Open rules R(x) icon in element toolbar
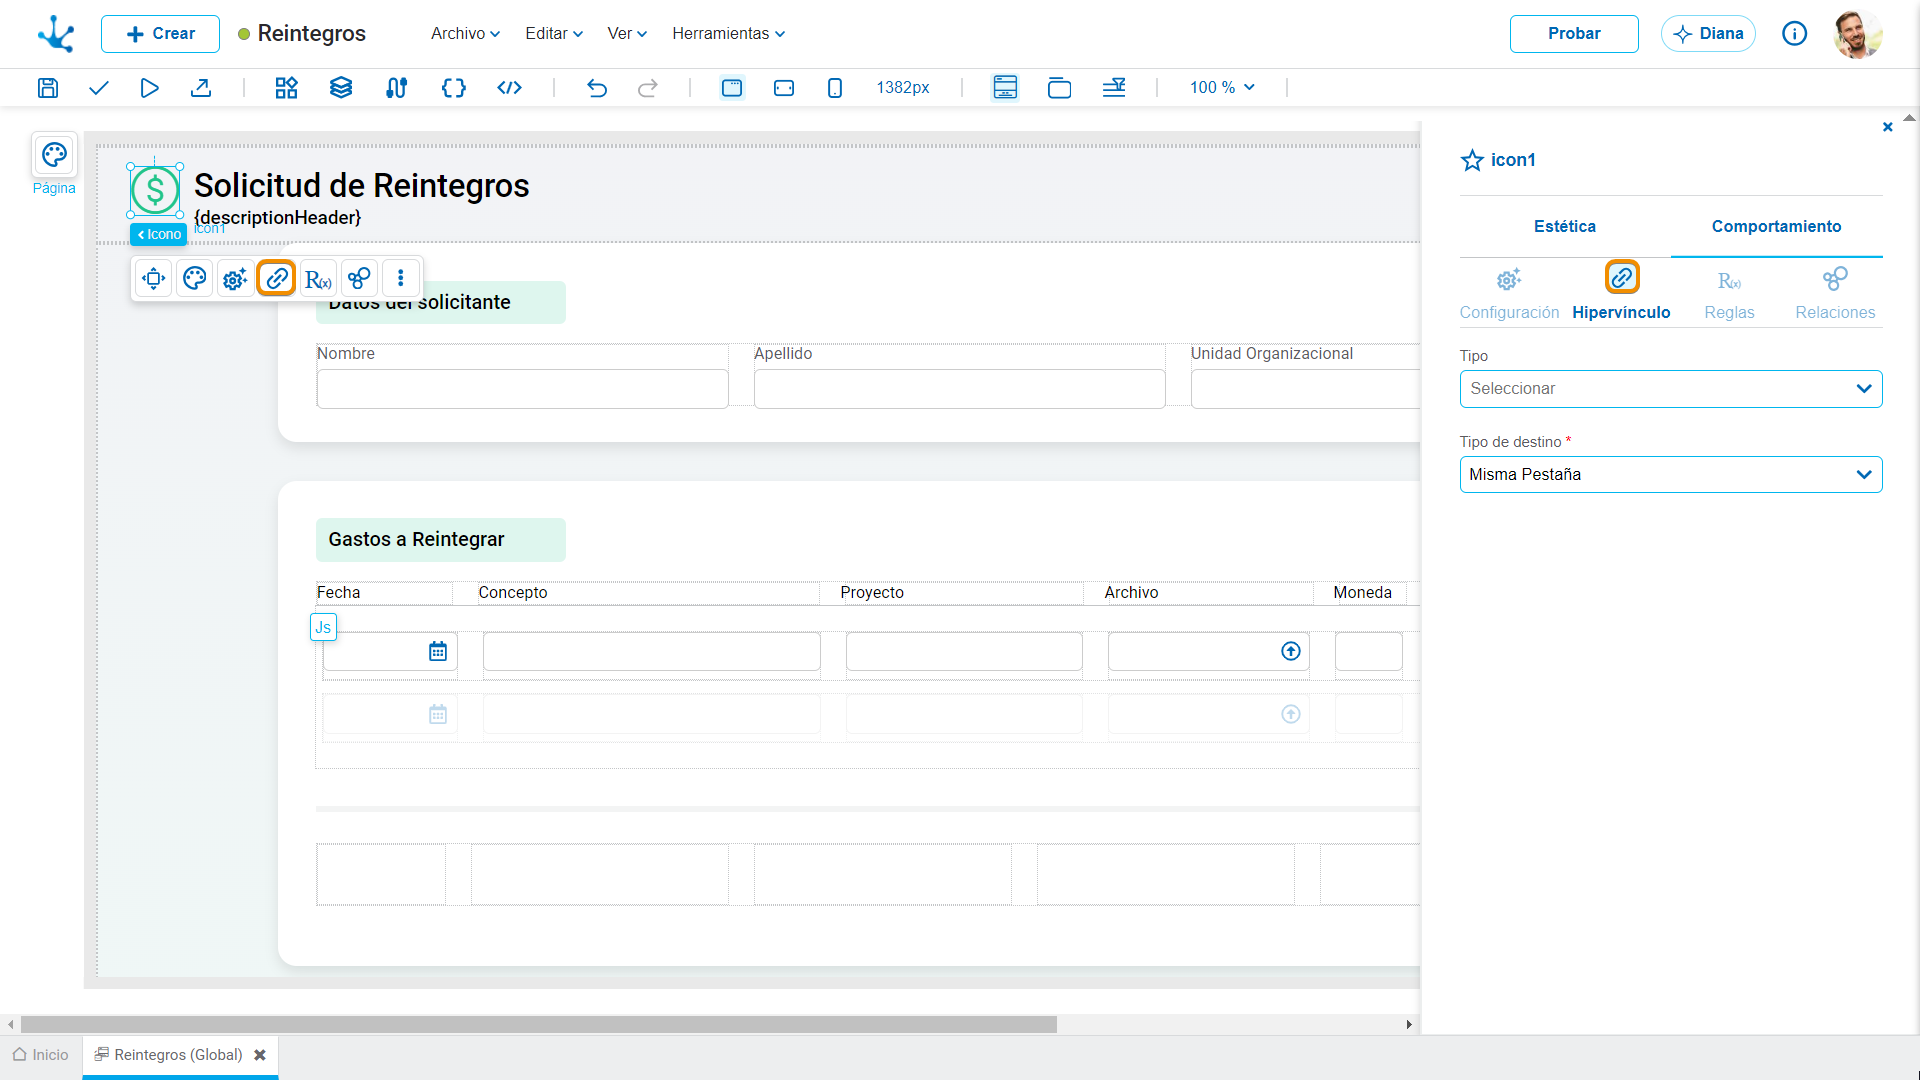The height and width of the screenshot is (1080, 1920). point(318,278)
